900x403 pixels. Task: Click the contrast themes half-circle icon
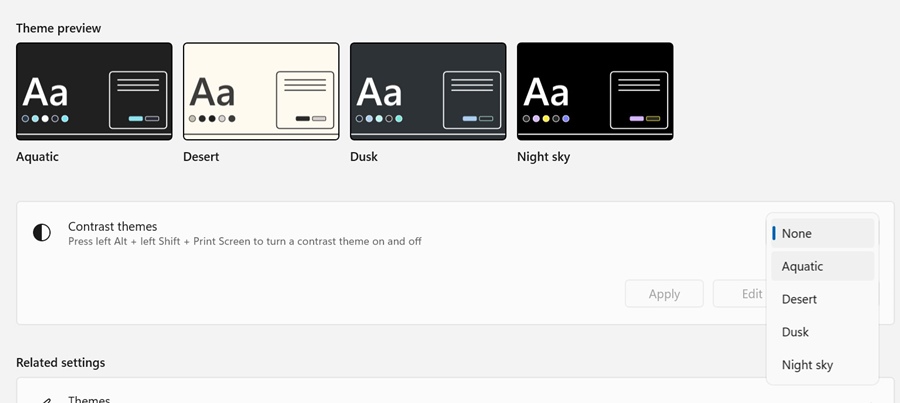click(42, 233)
